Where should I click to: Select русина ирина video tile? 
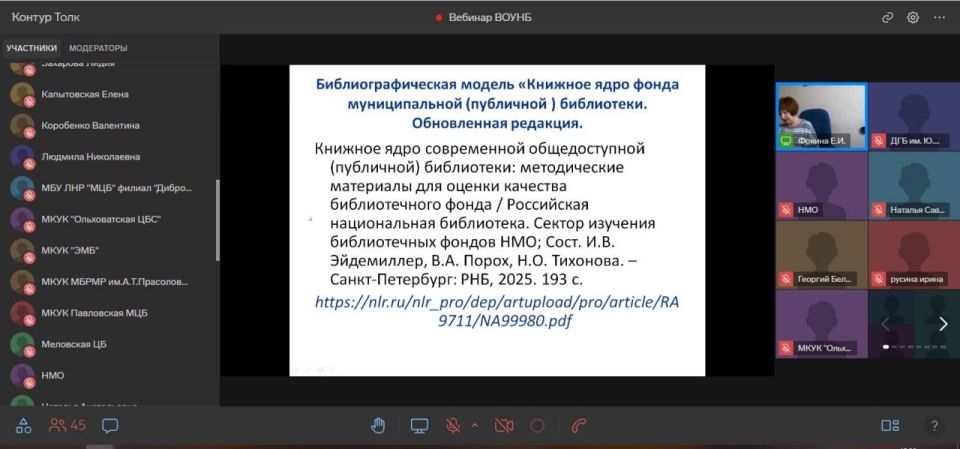(x=914, y=255)
